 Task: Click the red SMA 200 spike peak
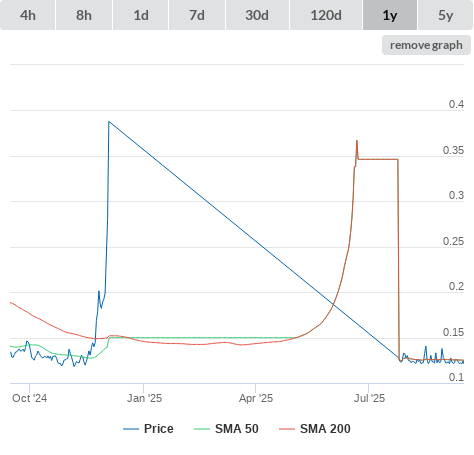tap(357, 141)
